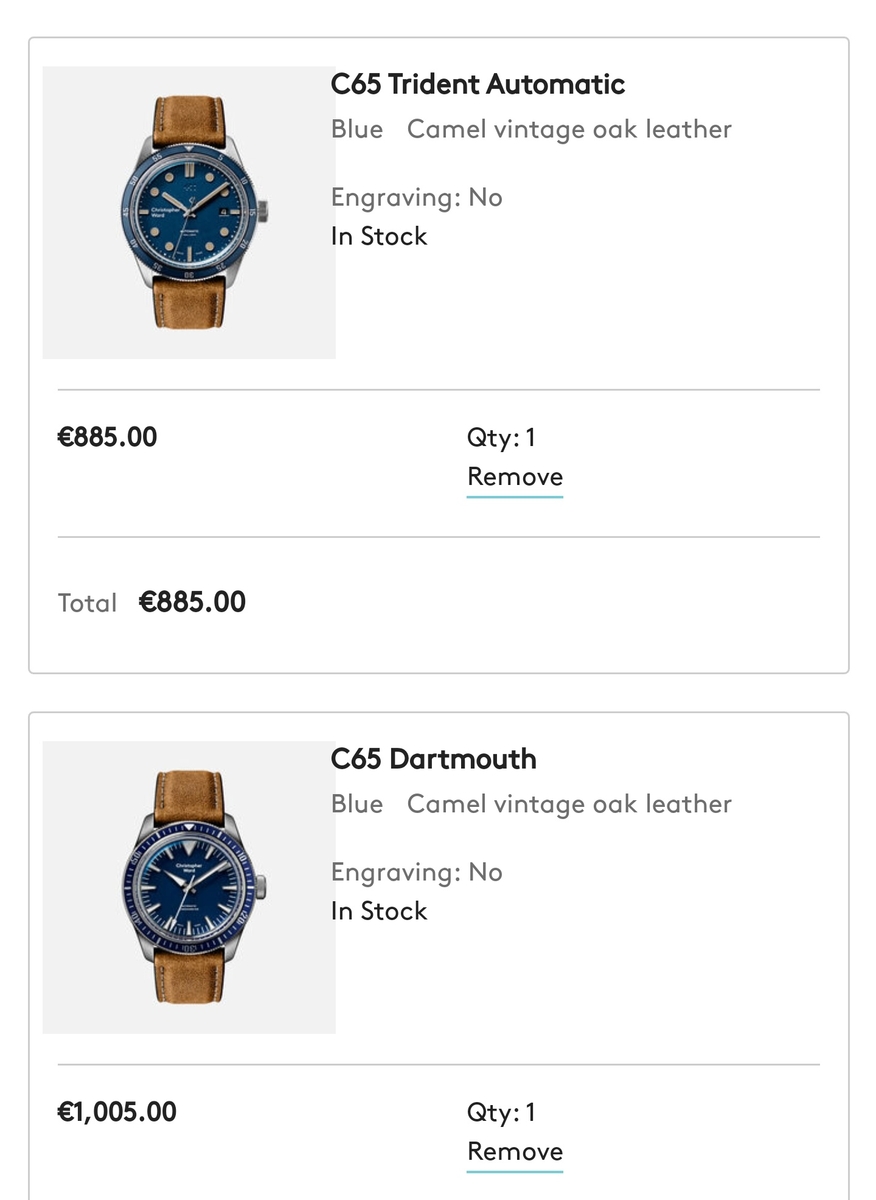This screenshot has width=876, height=1200.
Task: Click Camel vintage oak leather under C65 Trident Automatic
Action: pyautogui.click(x=569, y=130)
